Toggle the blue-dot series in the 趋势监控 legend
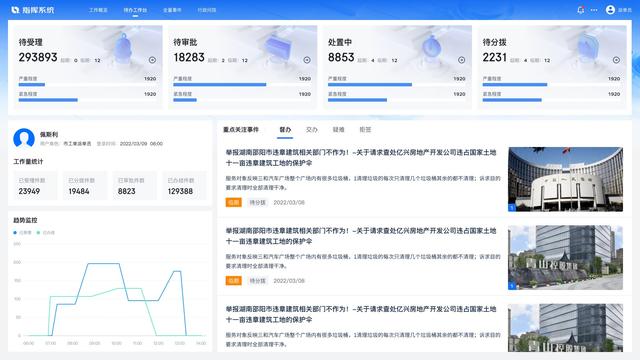The height and width of the screenshot is (360, 640). 22,233
